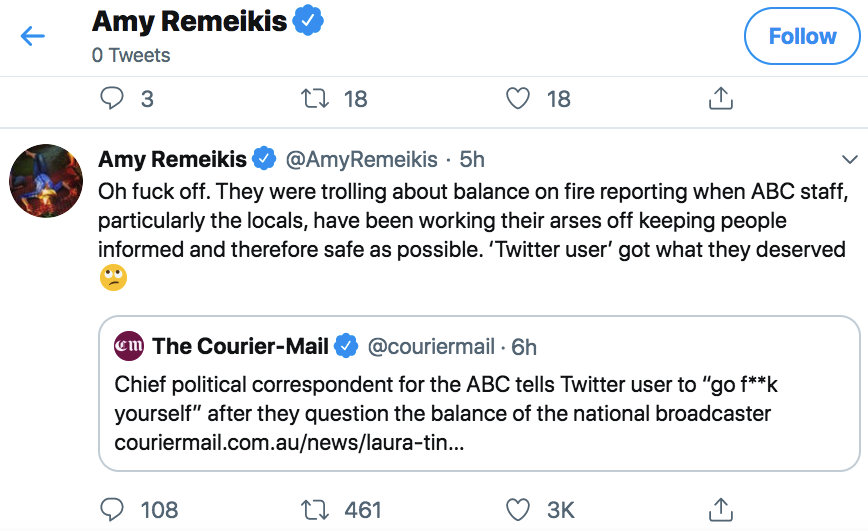This screenshot has width=868, height=531.
Task: Retweet the top tweet with 18 retweets
Action: point(315,98)
